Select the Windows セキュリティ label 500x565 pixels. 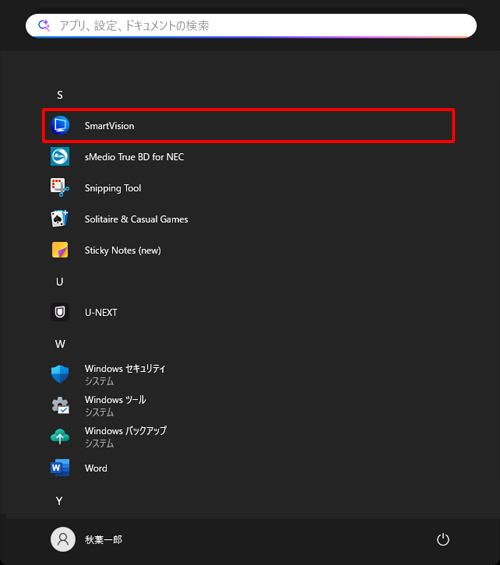pyautogui.click(x=125, y=369)
